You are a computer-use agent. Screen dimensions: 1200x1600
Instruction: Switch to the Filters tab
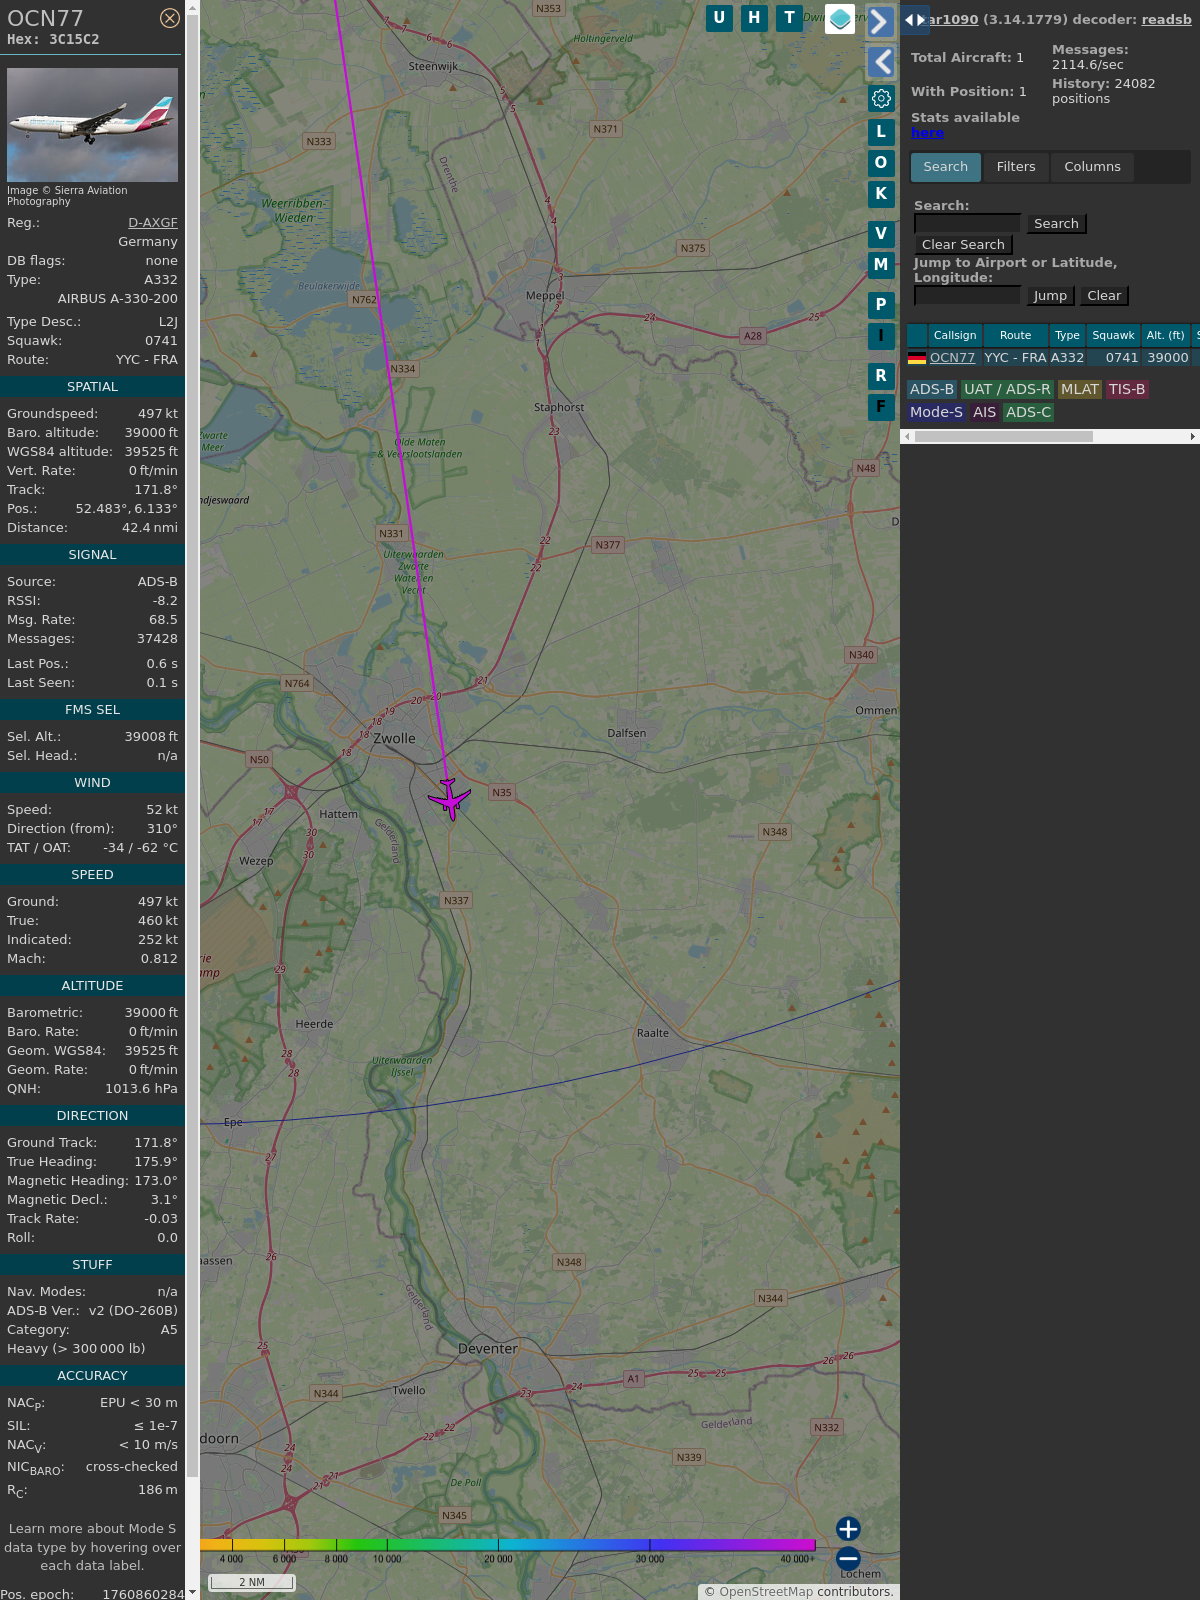pyautogui.click(x=1015, y=167)
